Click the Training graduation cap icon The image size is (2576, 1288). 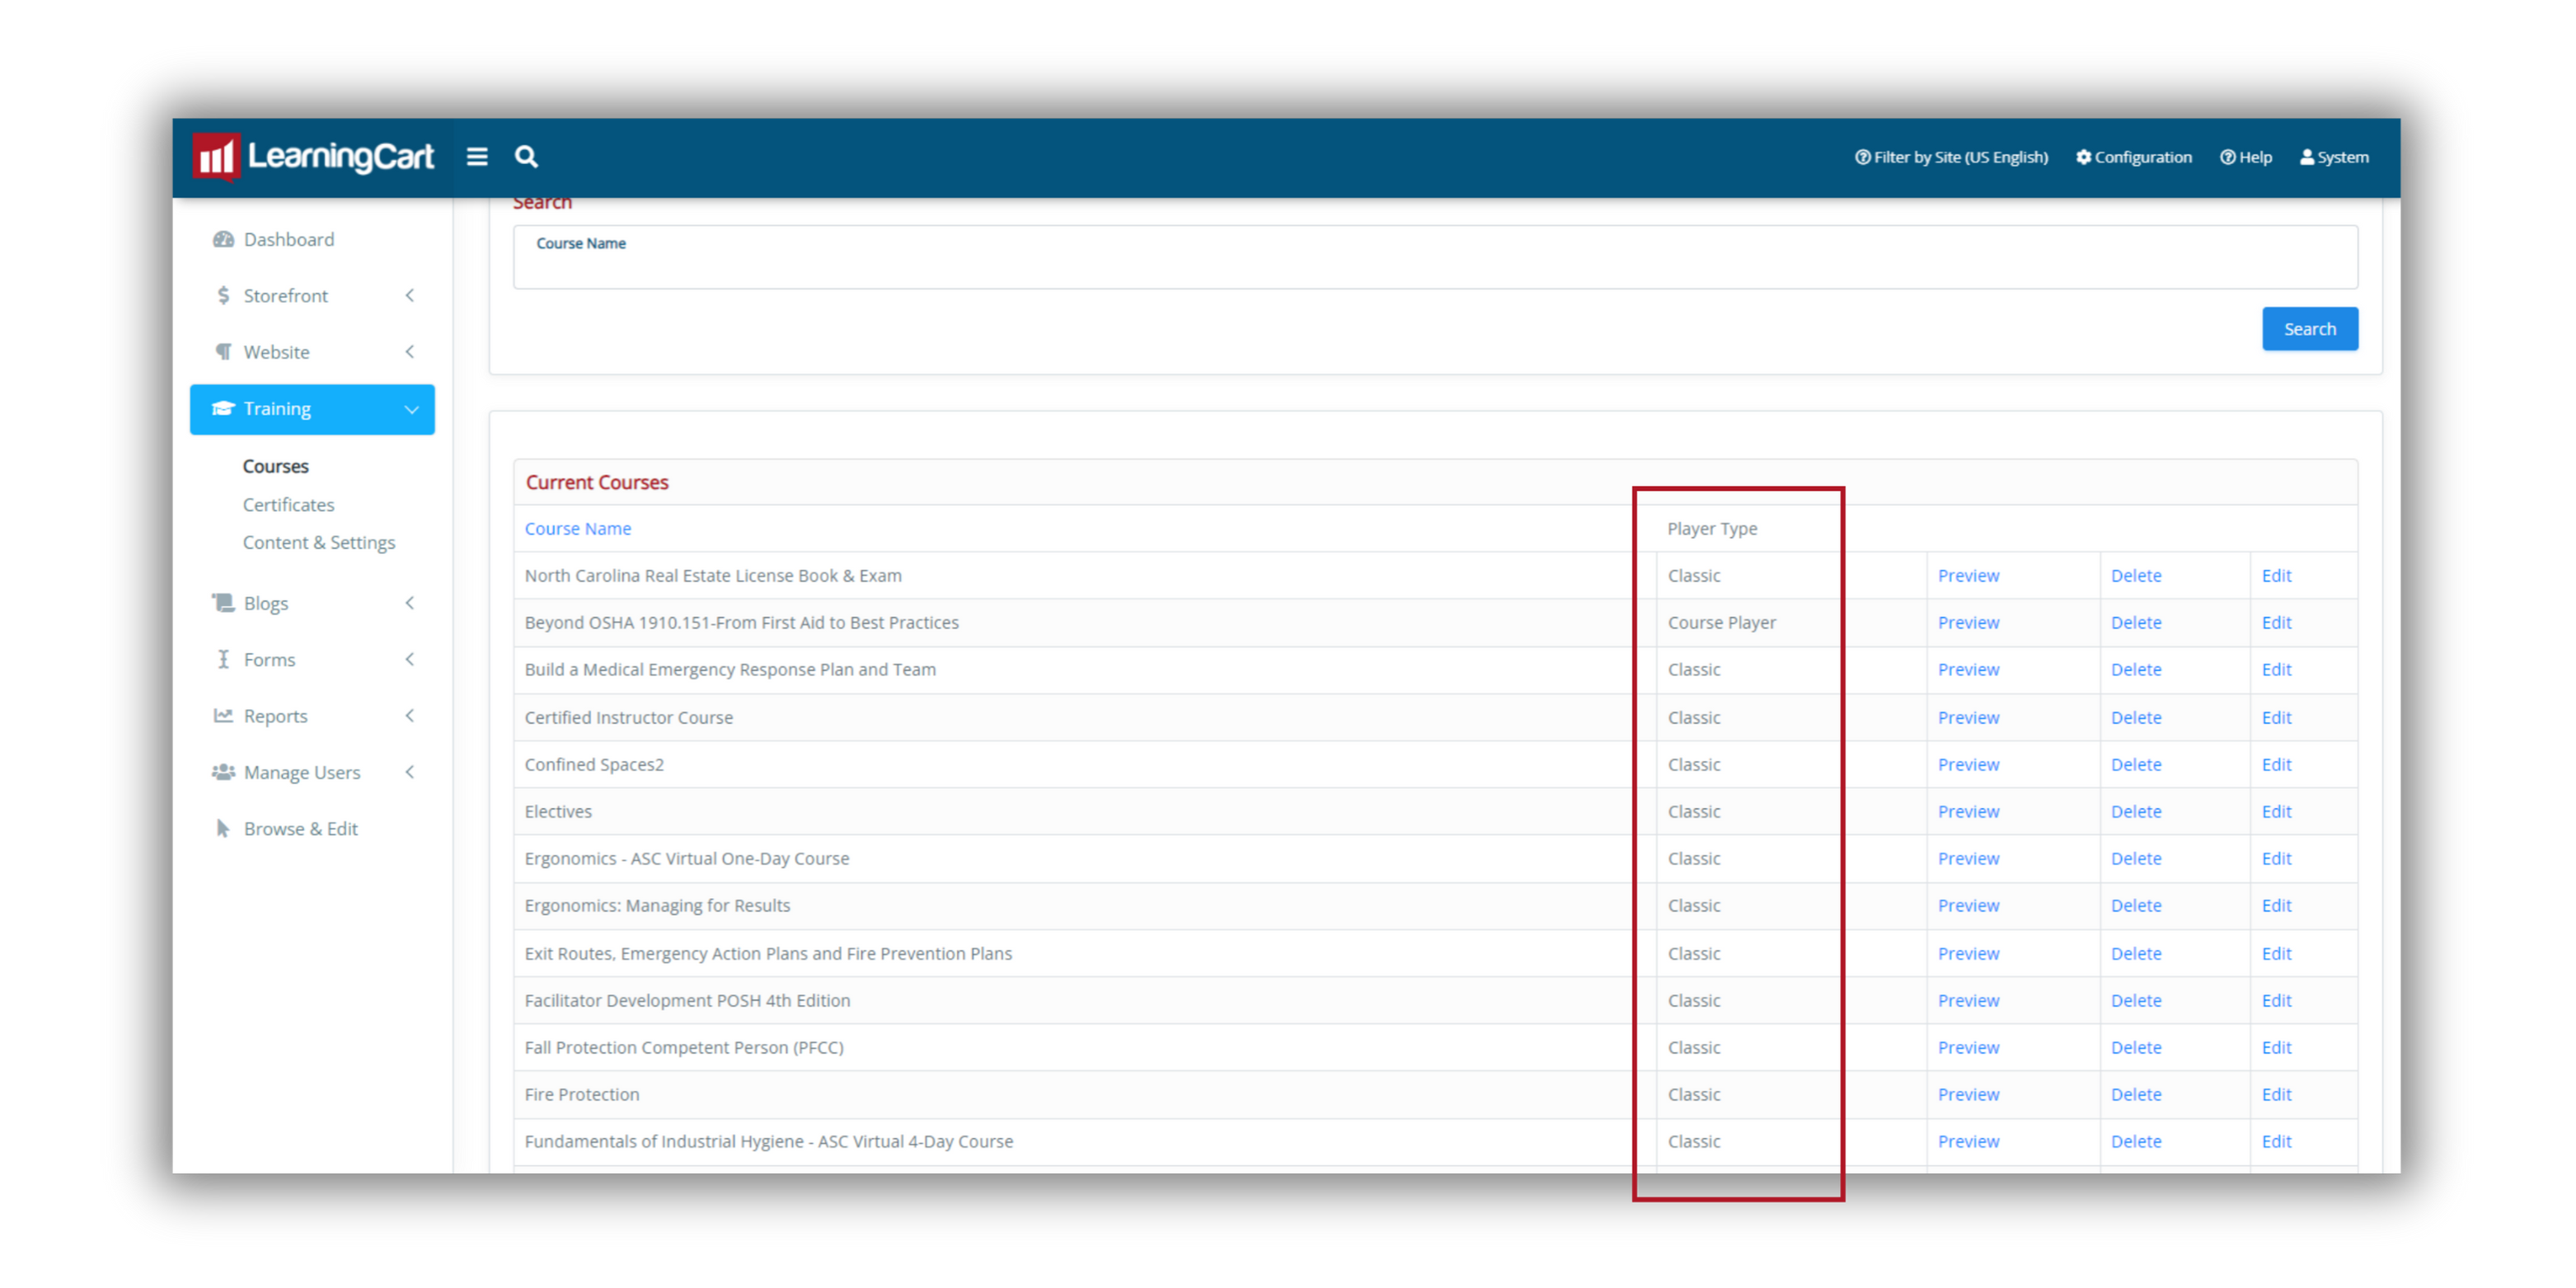pyautogui.click(x=223, y=408)
